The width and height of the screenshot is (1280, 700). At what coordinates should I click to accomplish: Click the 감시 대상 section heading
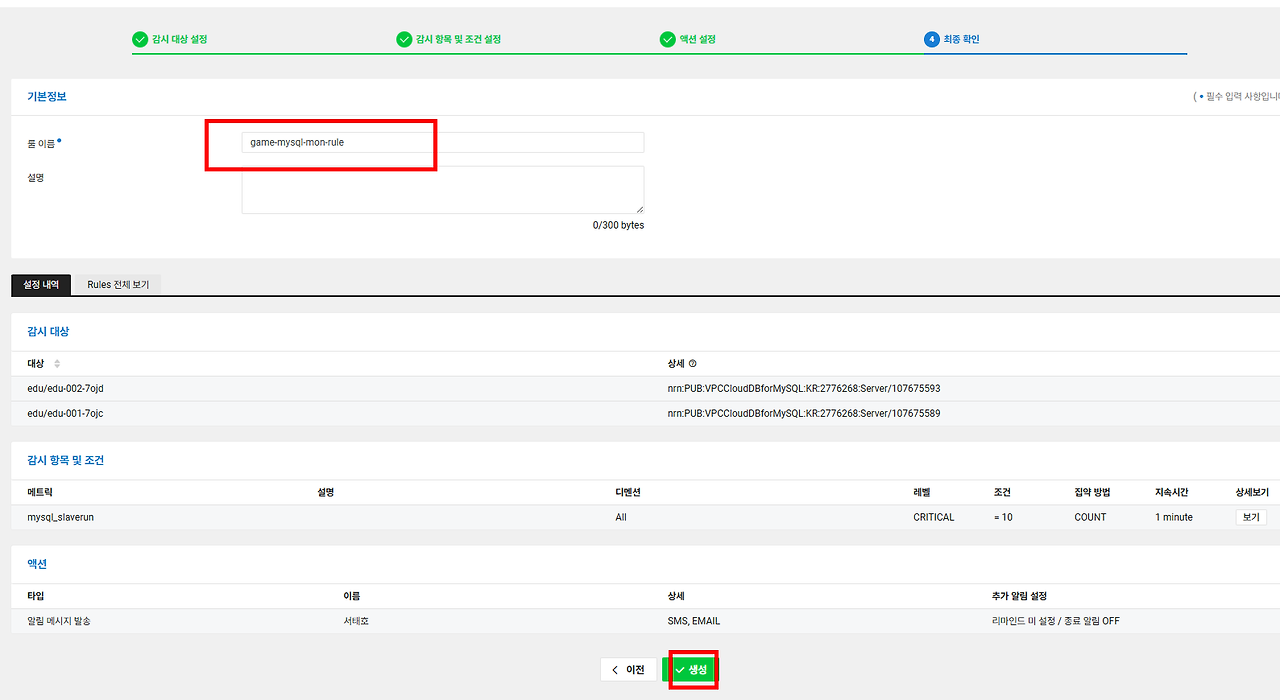pos(48,331)
